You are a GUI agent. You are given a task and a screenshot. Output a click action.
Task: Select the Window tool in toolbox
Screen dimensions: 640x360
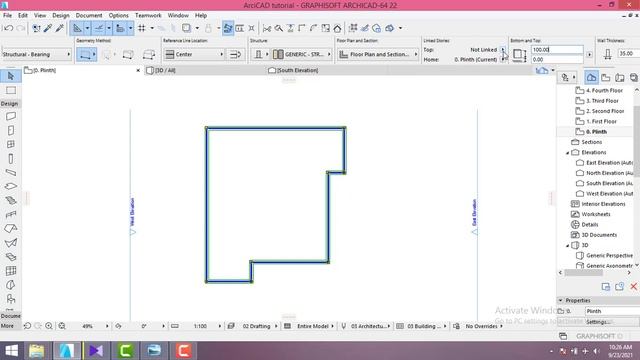(11, 144)
